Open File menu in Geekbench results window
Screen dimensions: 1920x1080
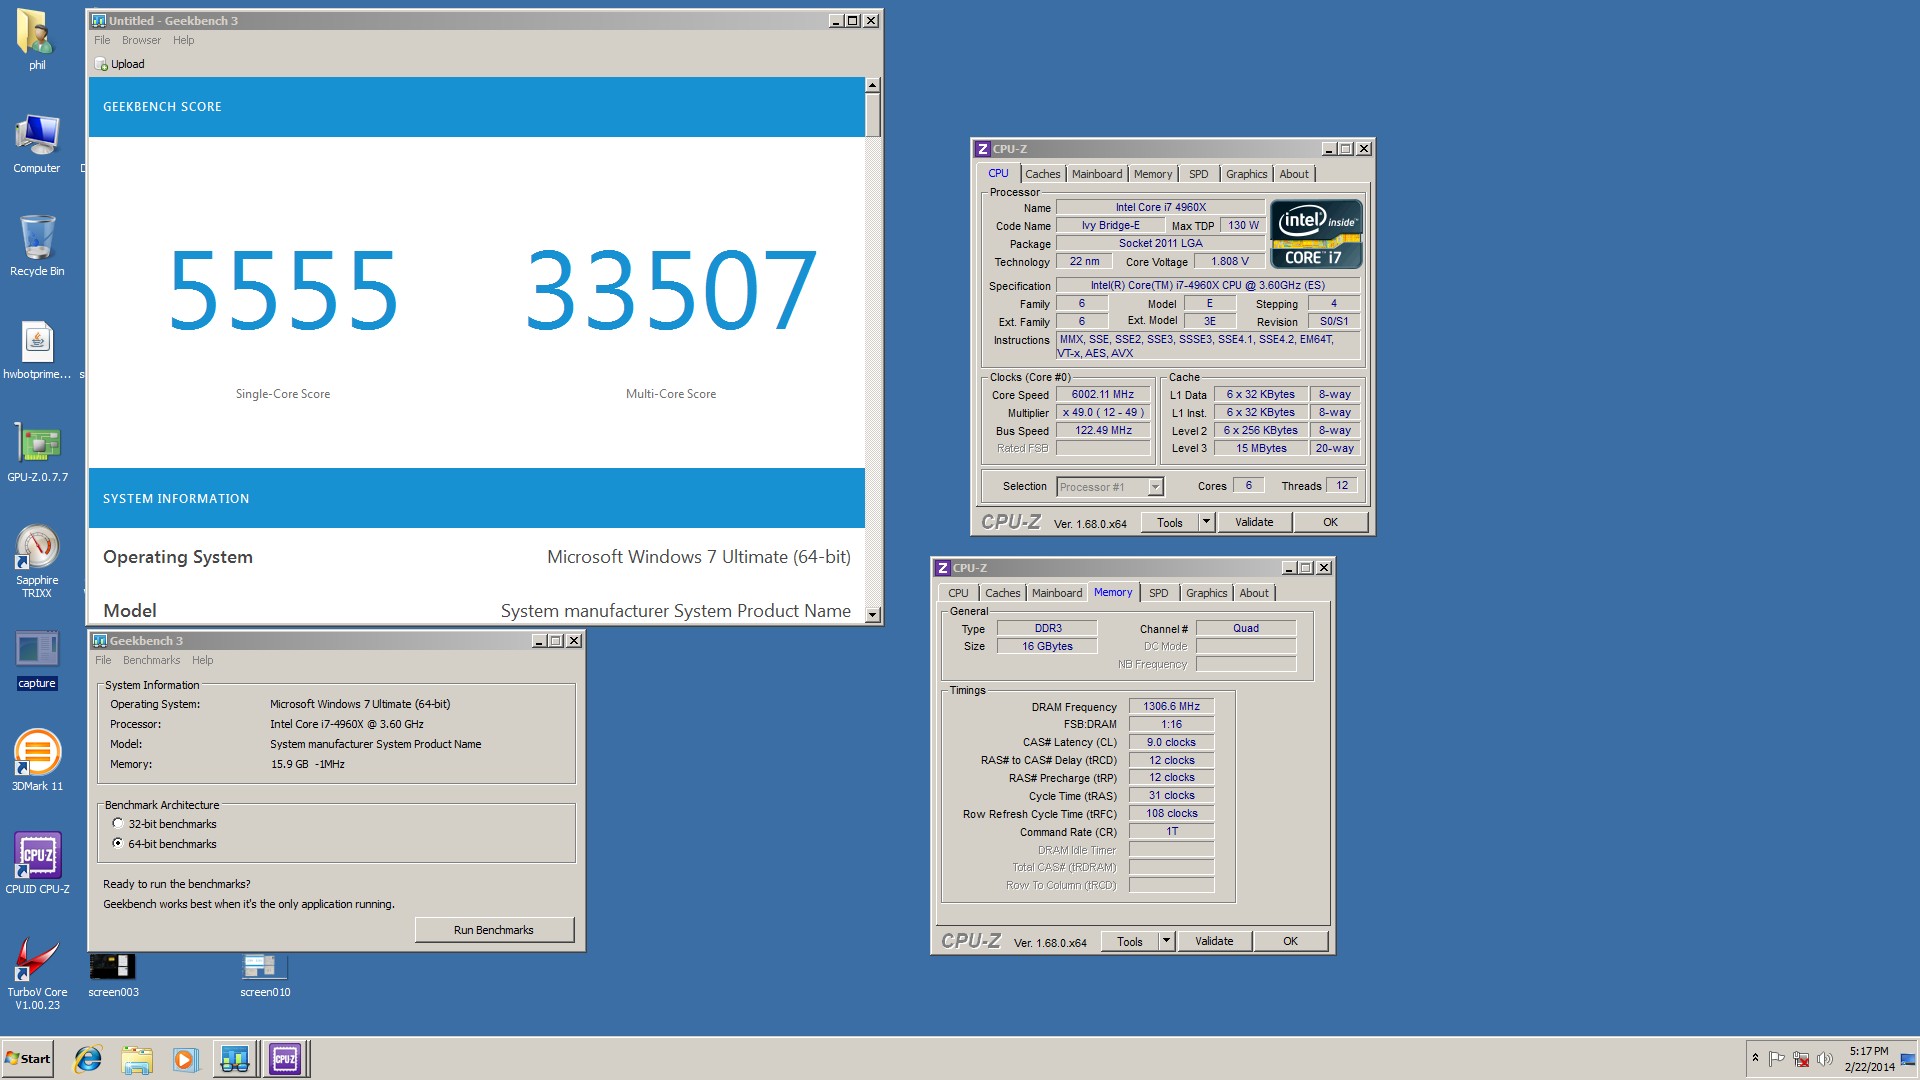coord(102,40)
